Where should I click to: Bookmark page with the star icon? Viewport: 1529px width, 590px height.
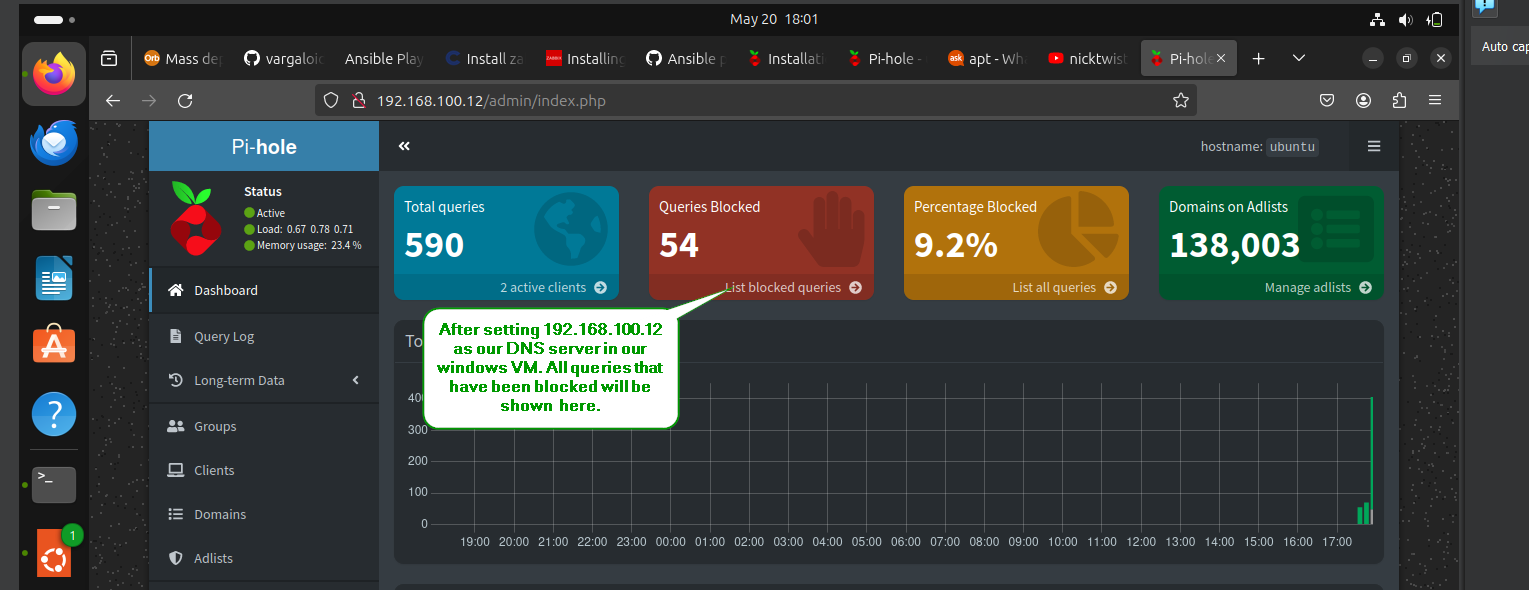pyautogui.click(x=1180, y=100)
